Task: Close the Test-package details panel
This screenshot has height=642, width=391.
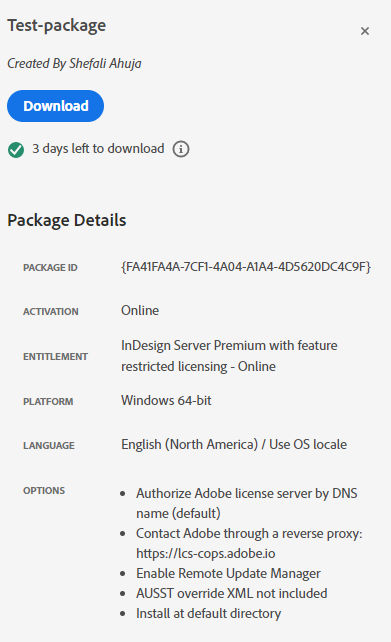Action: [x=365, y=31]
